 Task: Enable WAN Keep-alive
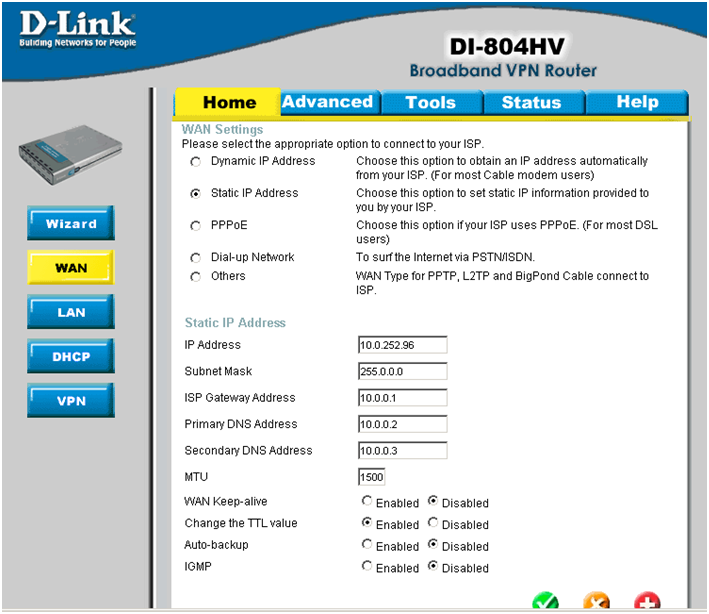pyautogui.click(x=367, y=501)
